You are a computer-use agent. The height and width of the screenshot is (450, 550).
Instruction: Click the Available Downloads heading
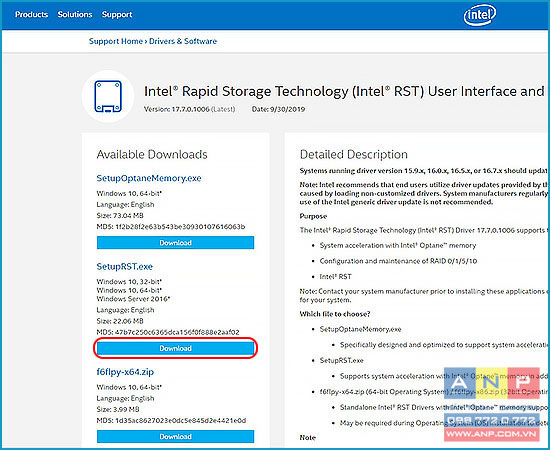tap(152, 154)
